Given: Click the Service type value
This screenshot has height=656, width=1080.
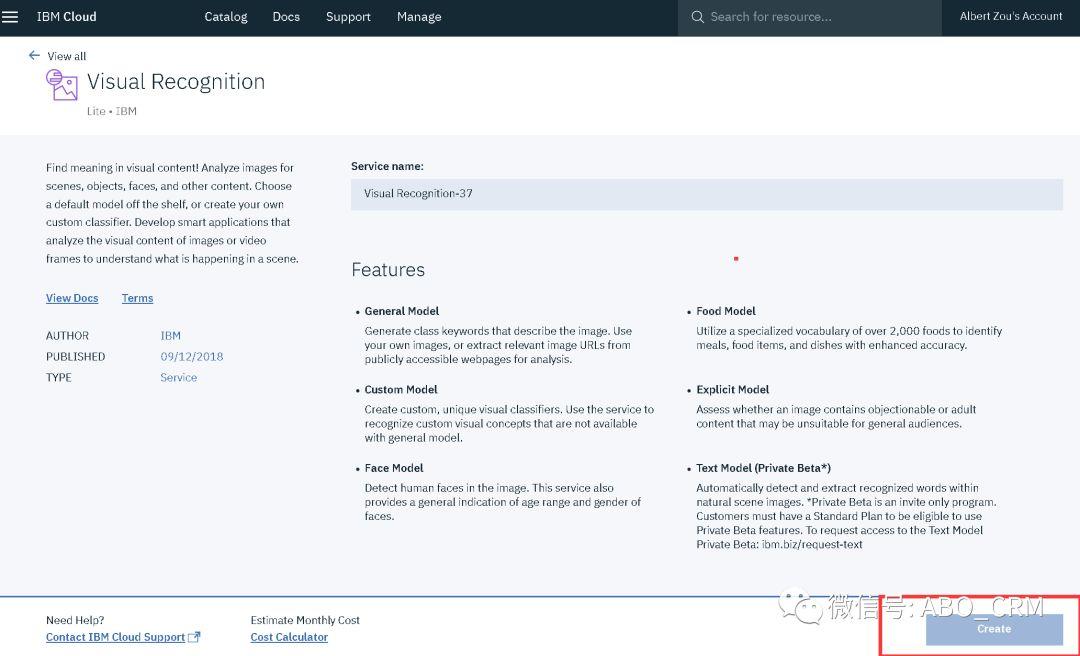Looking at the screenshot, I should click(178, 378).
